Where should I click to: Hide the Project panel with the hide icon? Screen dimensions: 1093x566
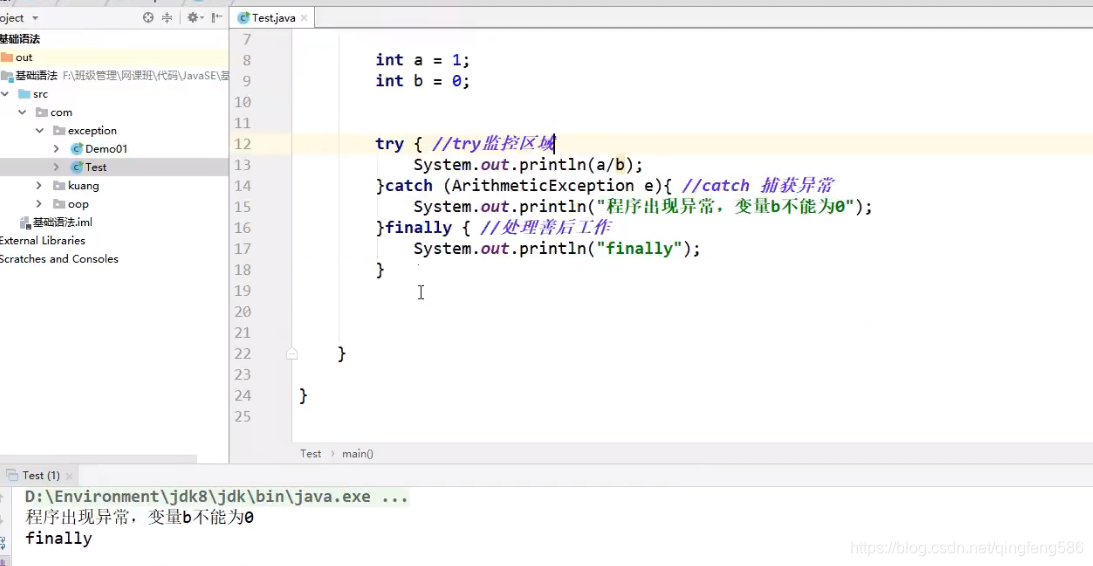(217, 18)
